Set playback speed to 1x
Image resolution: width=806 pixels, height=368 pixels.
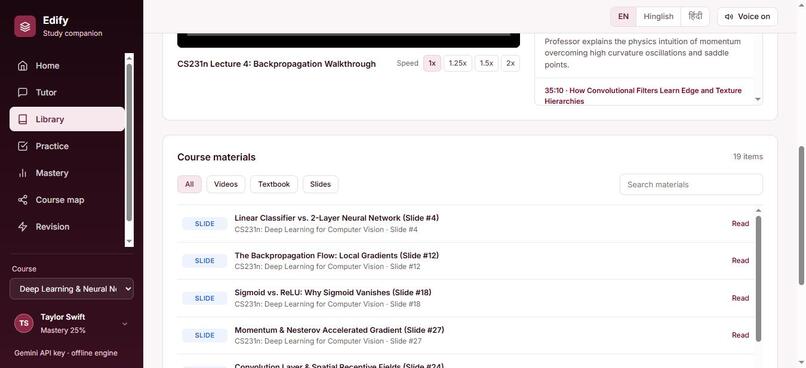click(x=432, y=63)
